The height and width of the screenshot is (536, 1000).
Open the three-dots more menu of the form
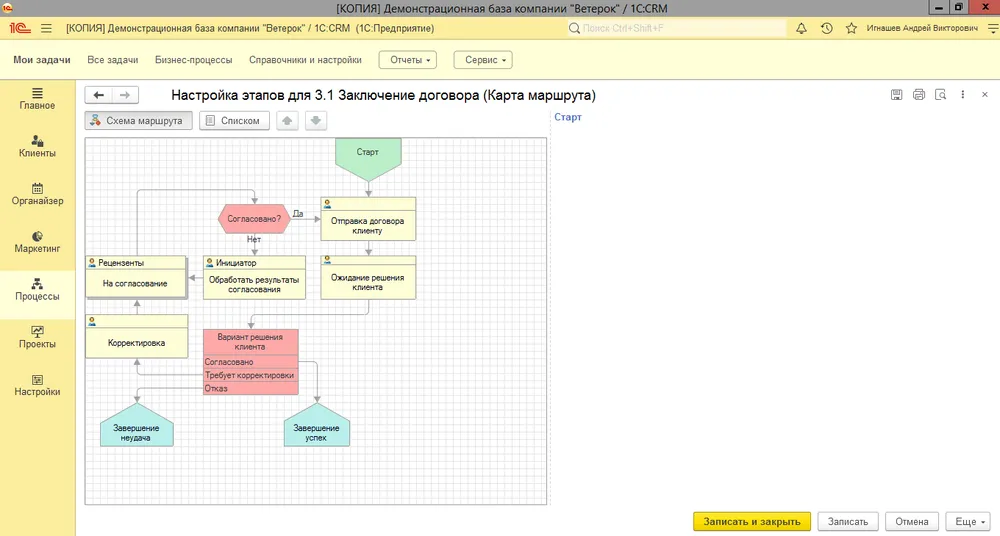963,94
